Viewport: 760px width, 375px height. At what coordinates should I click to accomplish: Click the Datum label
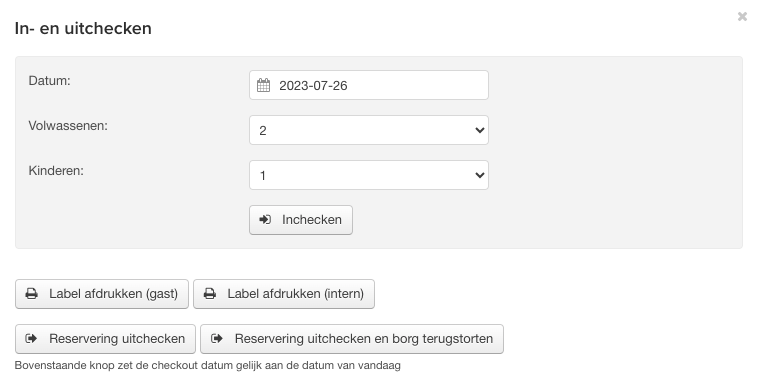(49, 80)
